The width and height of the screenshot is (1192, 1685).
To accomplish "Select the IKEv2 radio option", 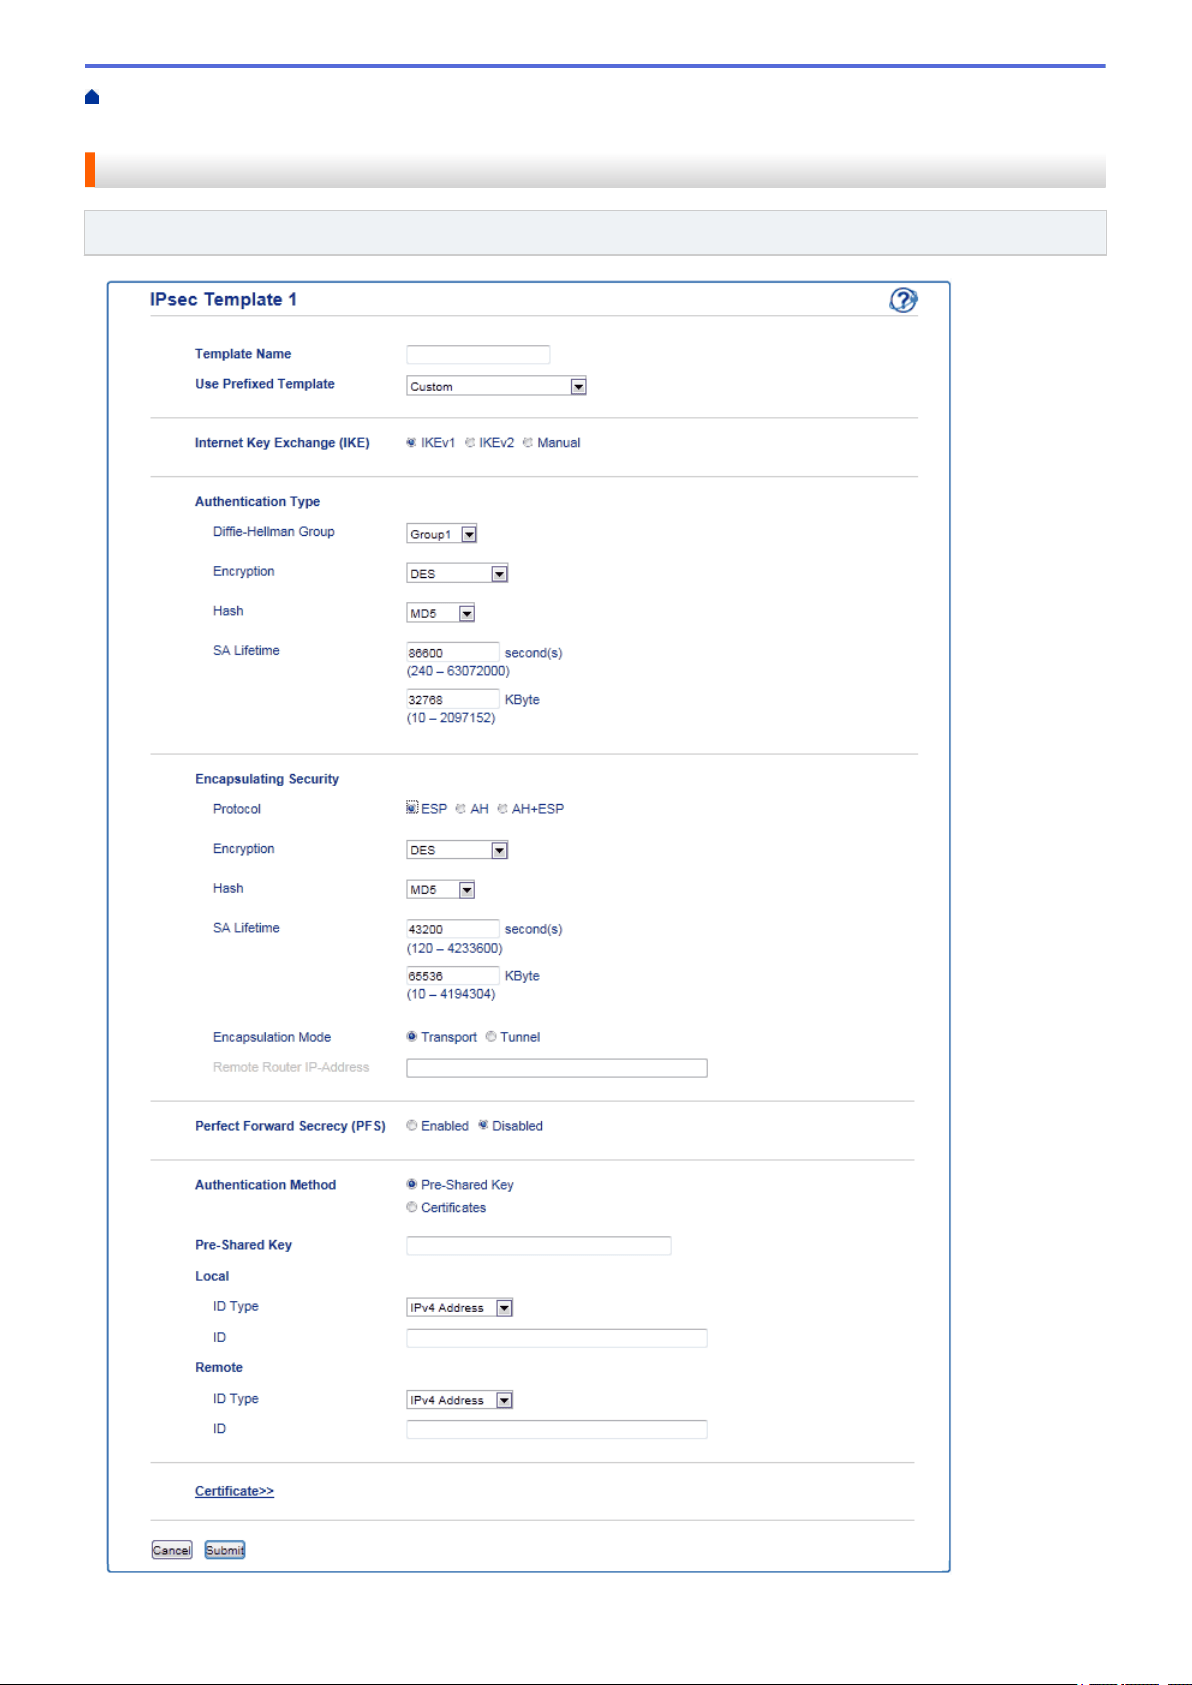I will coord(489,443).
